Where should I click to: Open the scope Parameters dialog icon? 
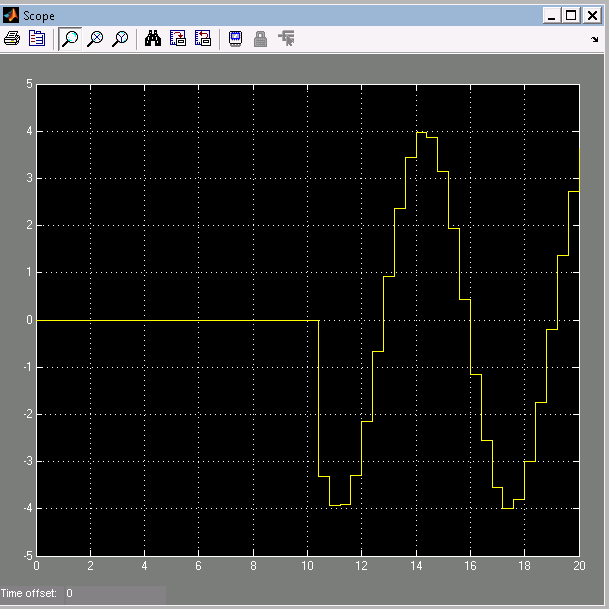click(37, 38)
